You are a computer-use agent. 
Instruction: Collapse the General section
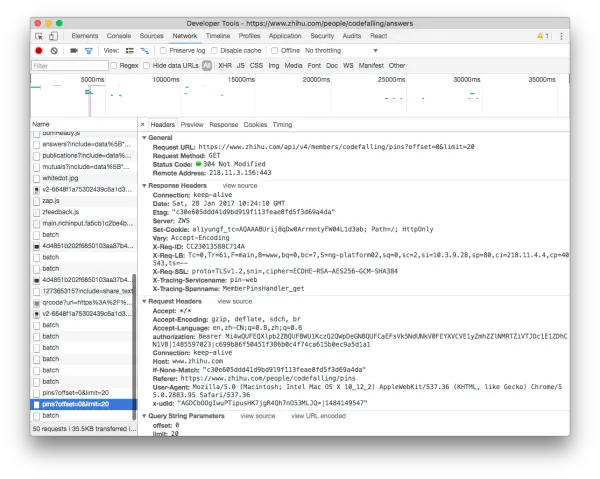(x=144, y=138)
